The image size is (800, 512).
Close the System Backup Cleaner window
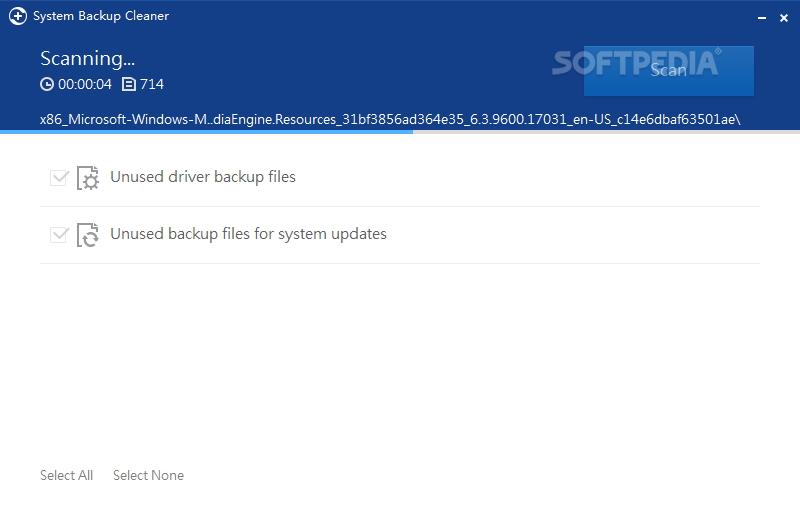tap(784, 18)
